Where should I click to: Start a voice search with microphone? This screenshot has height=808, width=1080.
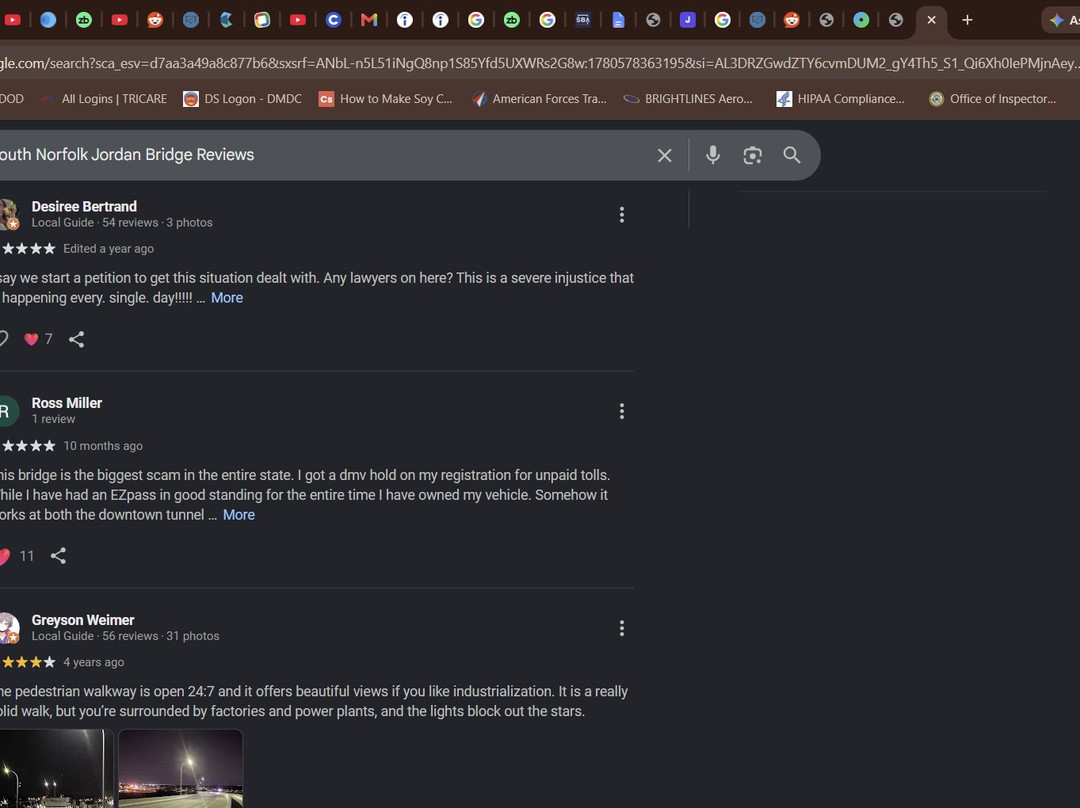tap(713, 155)
